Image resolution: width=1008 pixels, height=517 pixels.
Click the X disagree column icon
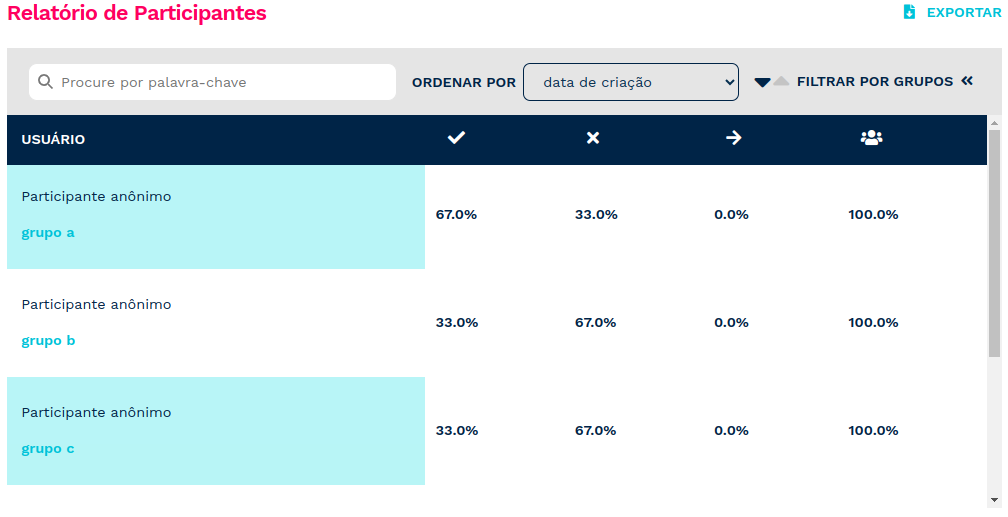pos(593,138)
